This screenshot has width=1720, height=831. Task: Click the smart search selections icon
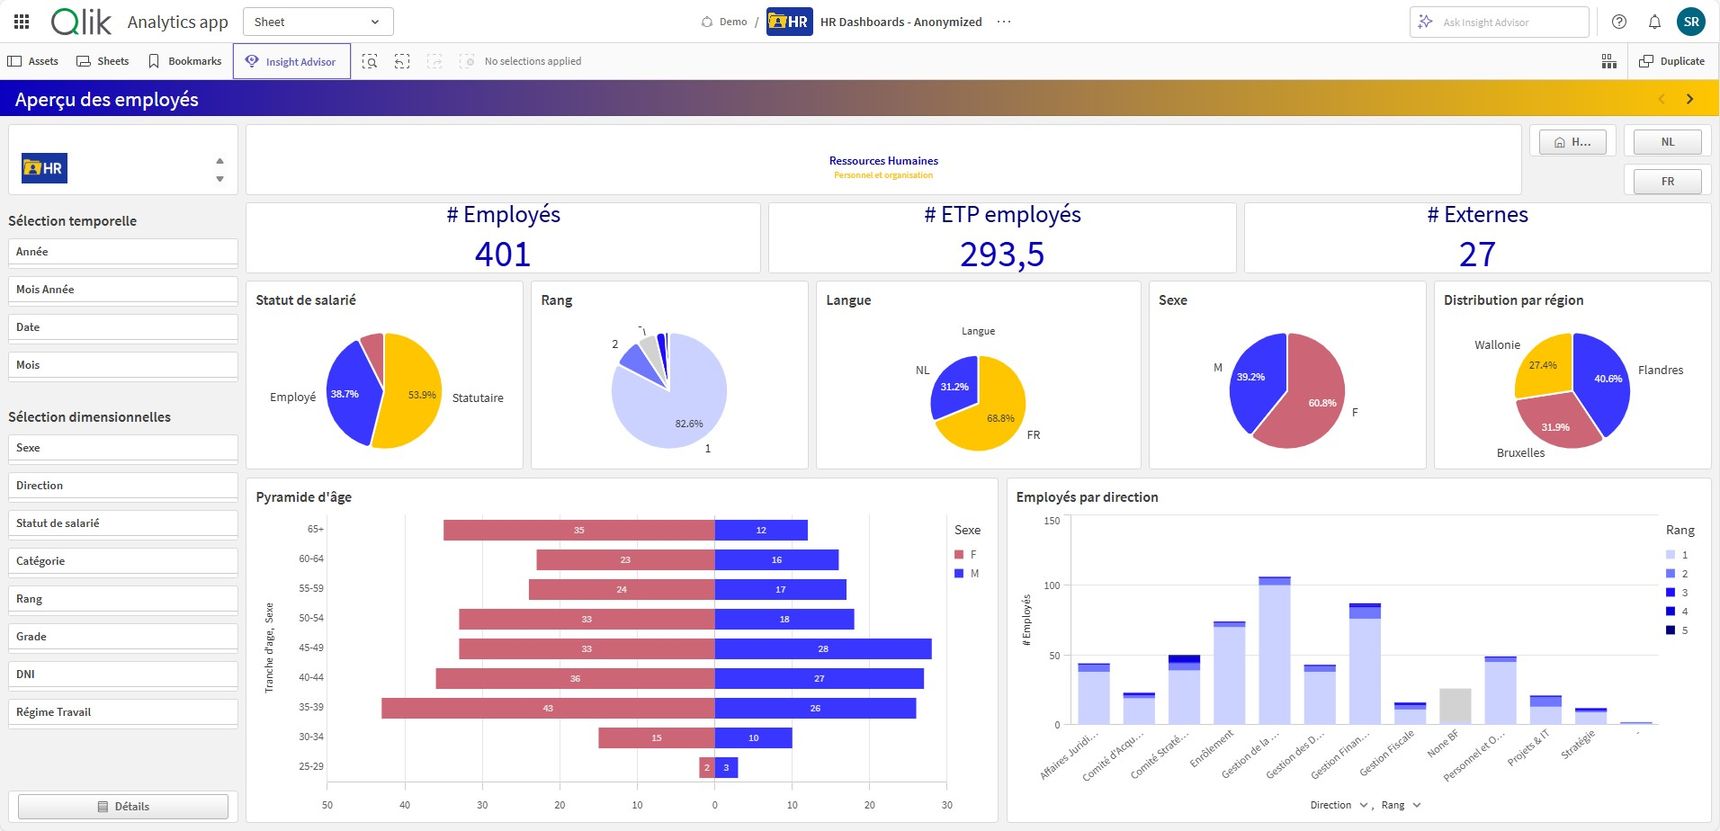click(370, 61)
